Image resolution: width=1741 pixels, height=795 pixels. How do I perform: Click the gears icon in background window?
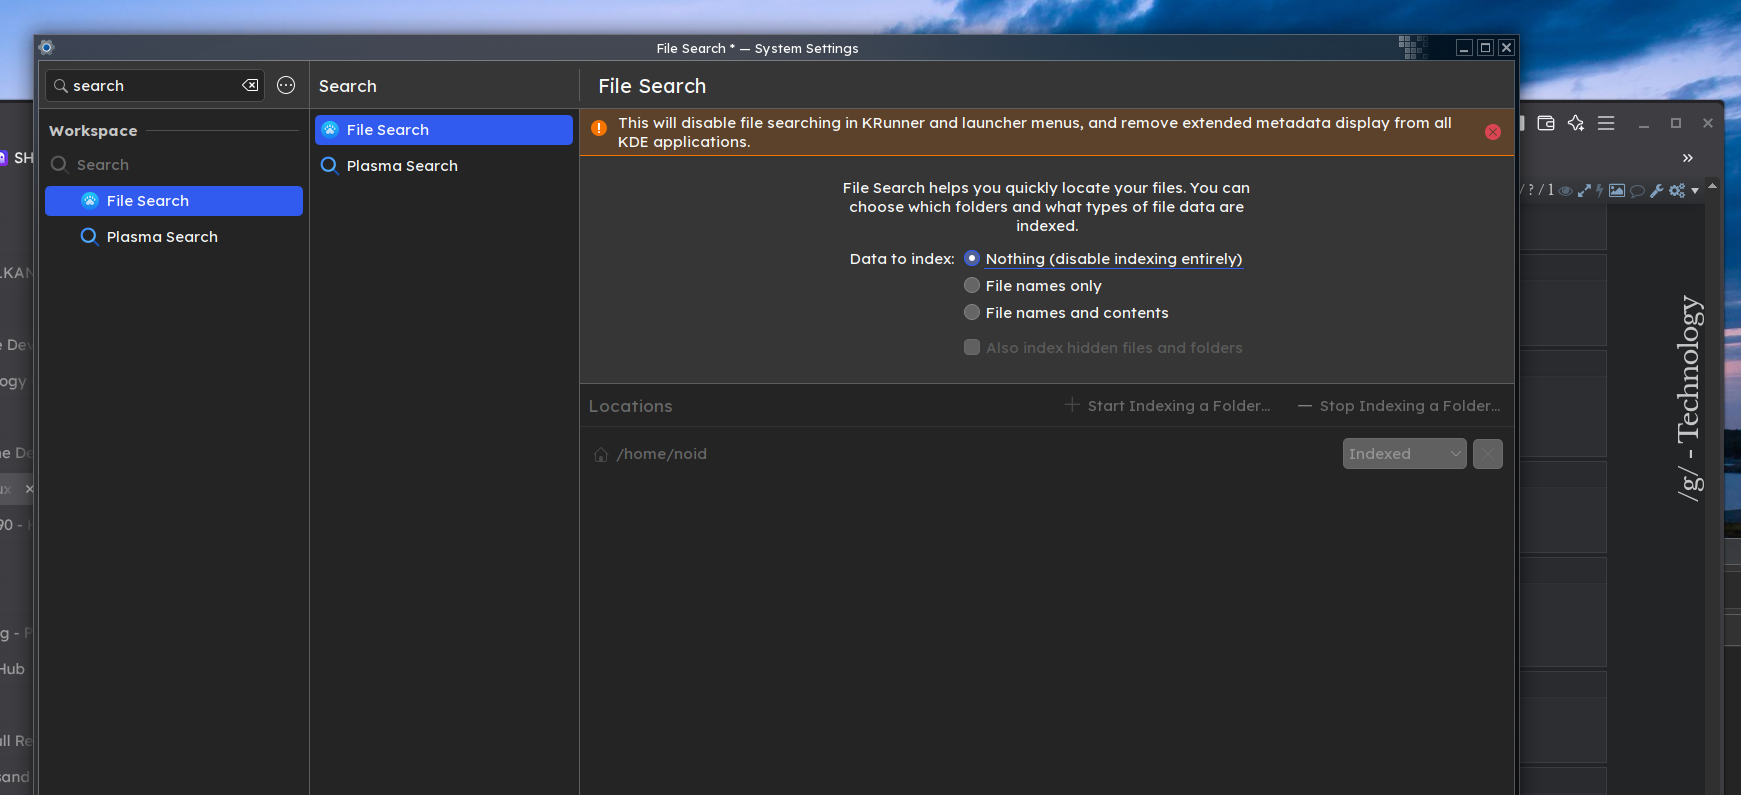(1677, 191)
